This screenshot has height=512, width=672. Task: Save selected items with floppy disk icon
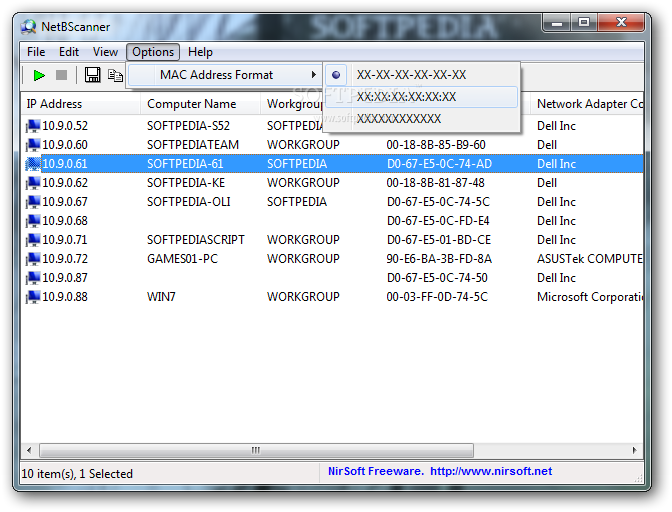click(92, 75)
